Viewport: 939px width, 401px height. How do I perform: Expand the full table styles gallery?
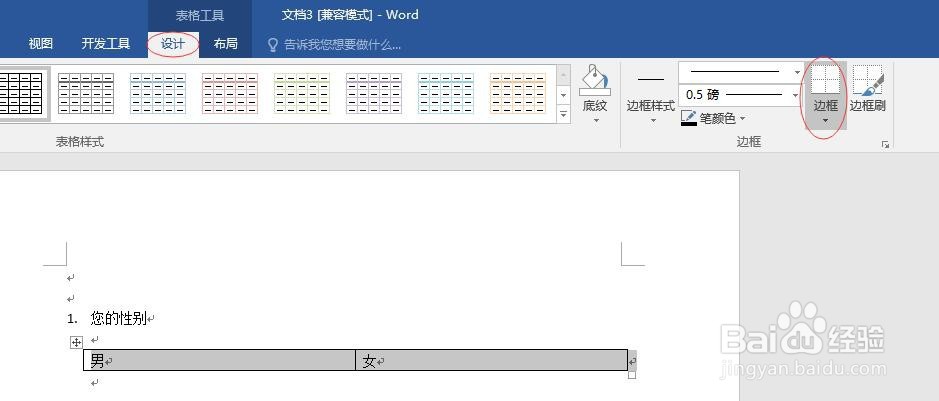563,113
